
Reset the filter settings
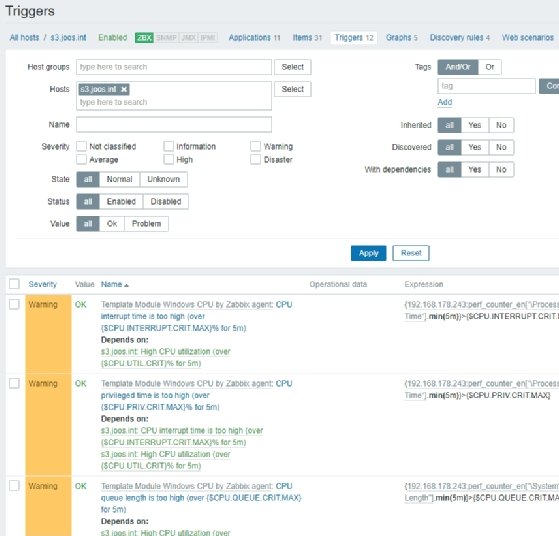[411, 253]
